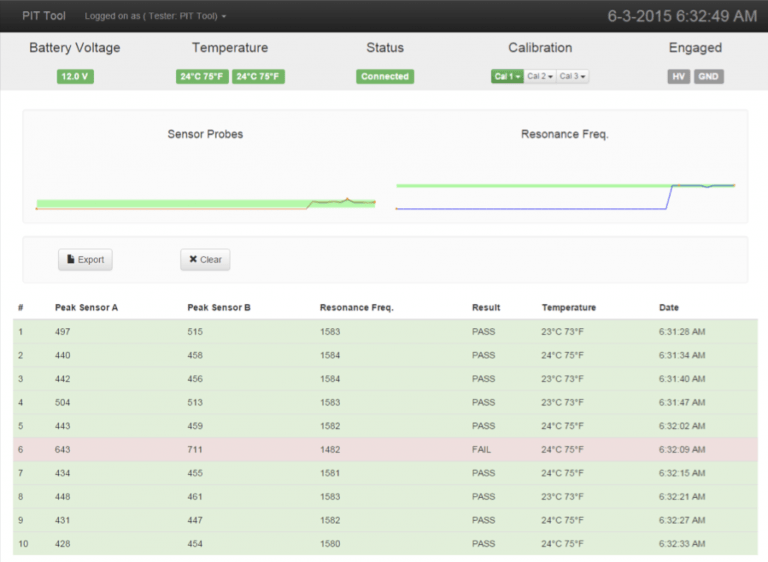The height and width of the screenshot is (562, 768).
Task: Expand the Cal 3 dropdown
Action: (x=572, y=77)
